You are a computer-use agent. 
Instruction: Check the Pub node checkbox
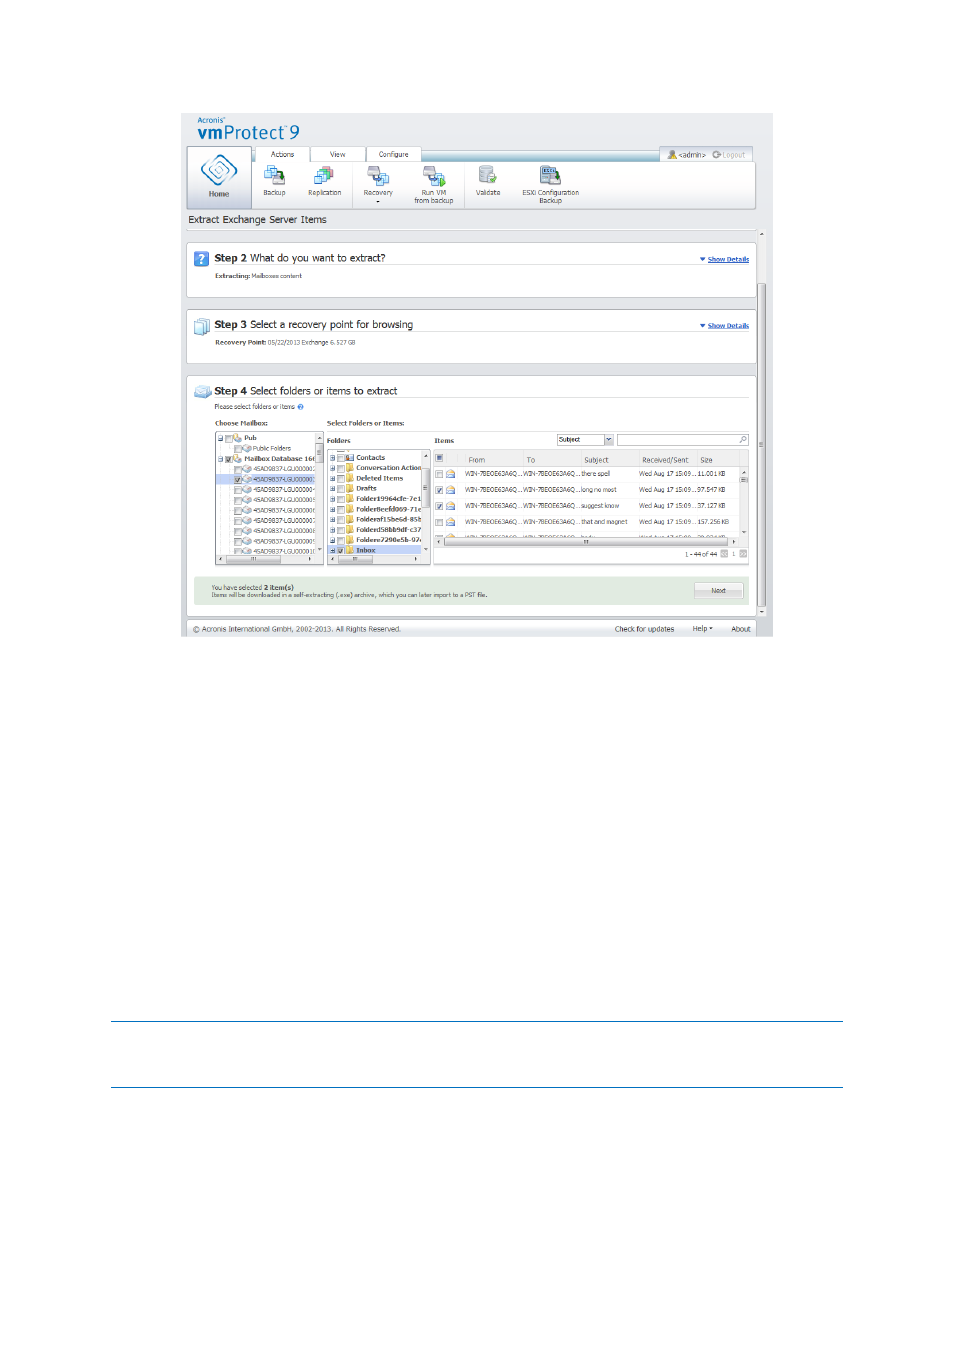coord(228,438)
